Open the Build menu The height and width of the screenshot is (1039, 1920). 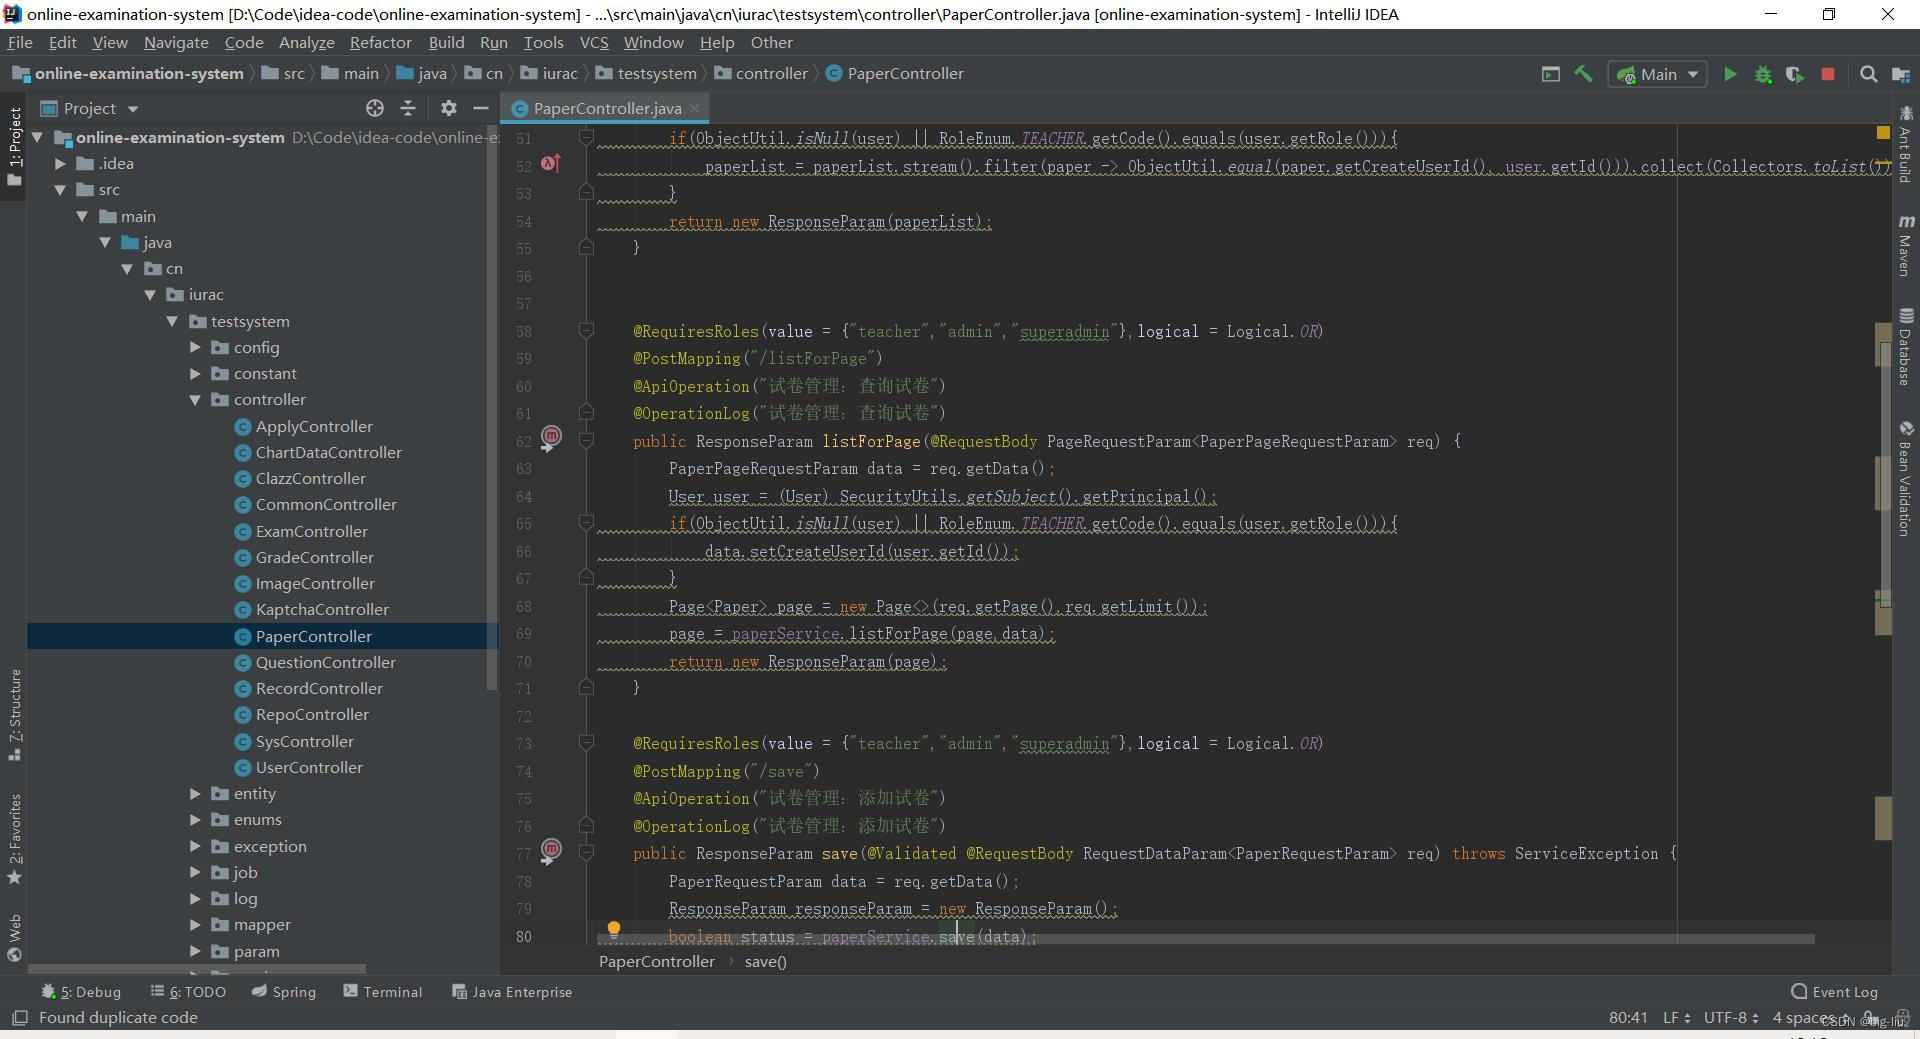coord(446,42)
